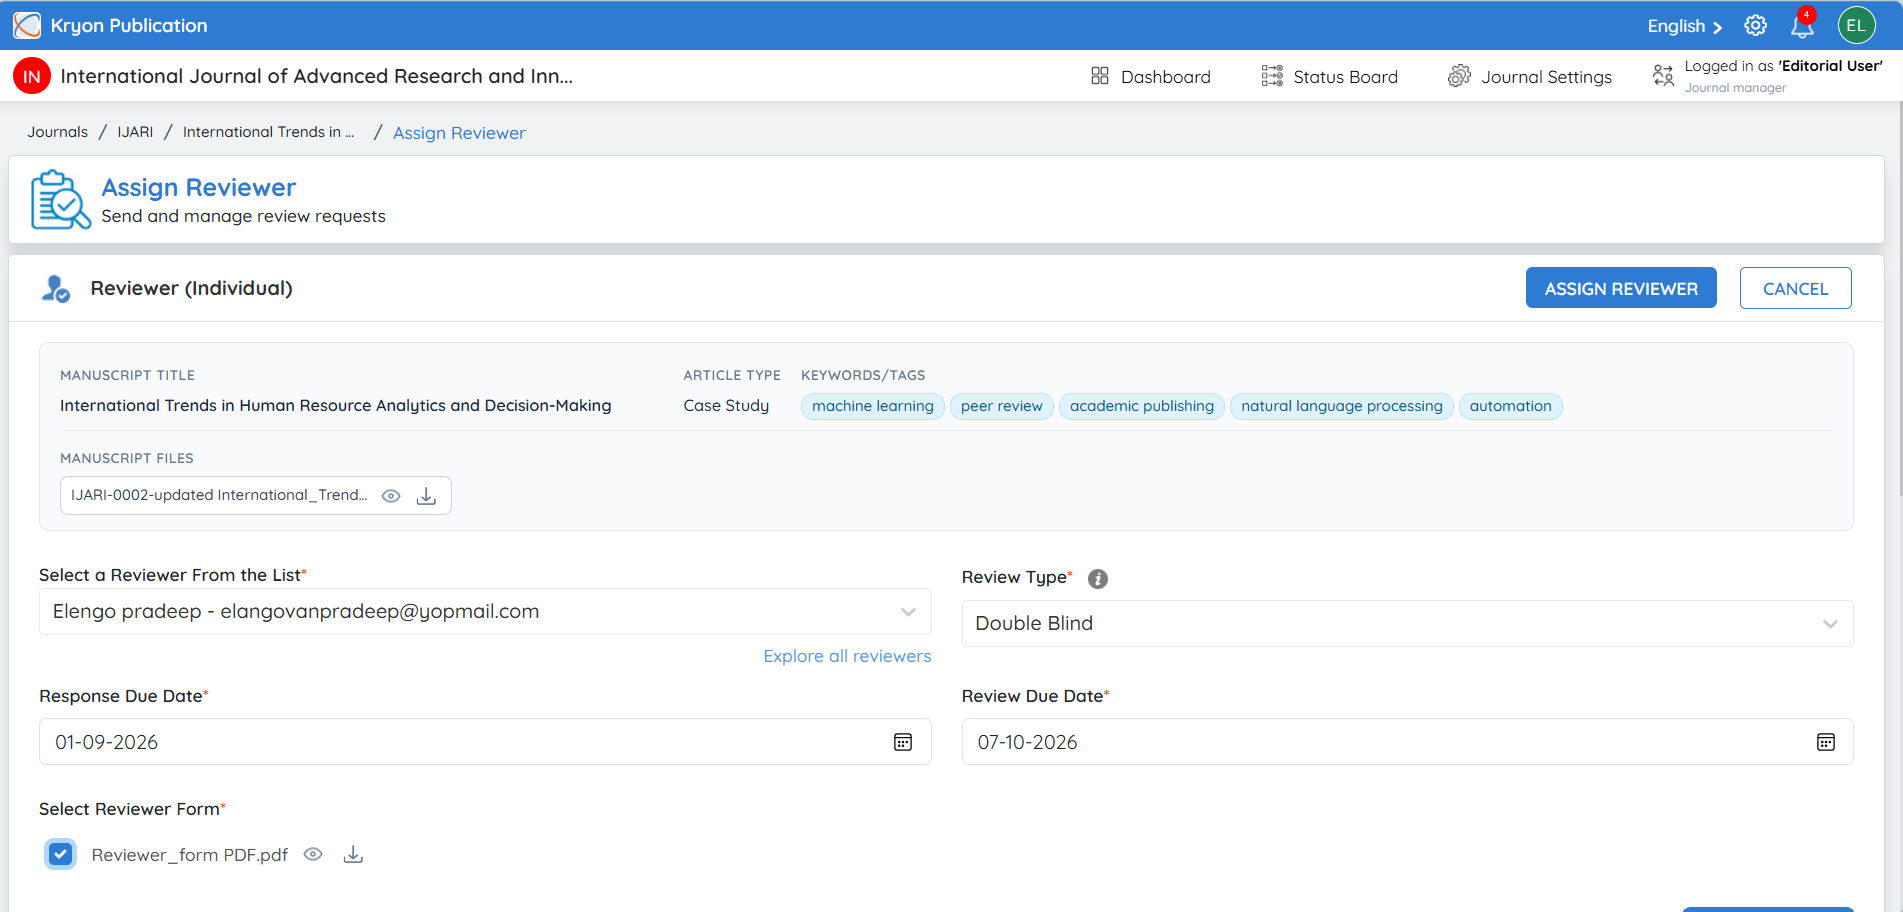Viewport: 1903px width, 912px height.
Task: Open the Status Board menu
Action: tap(1329, 77)
